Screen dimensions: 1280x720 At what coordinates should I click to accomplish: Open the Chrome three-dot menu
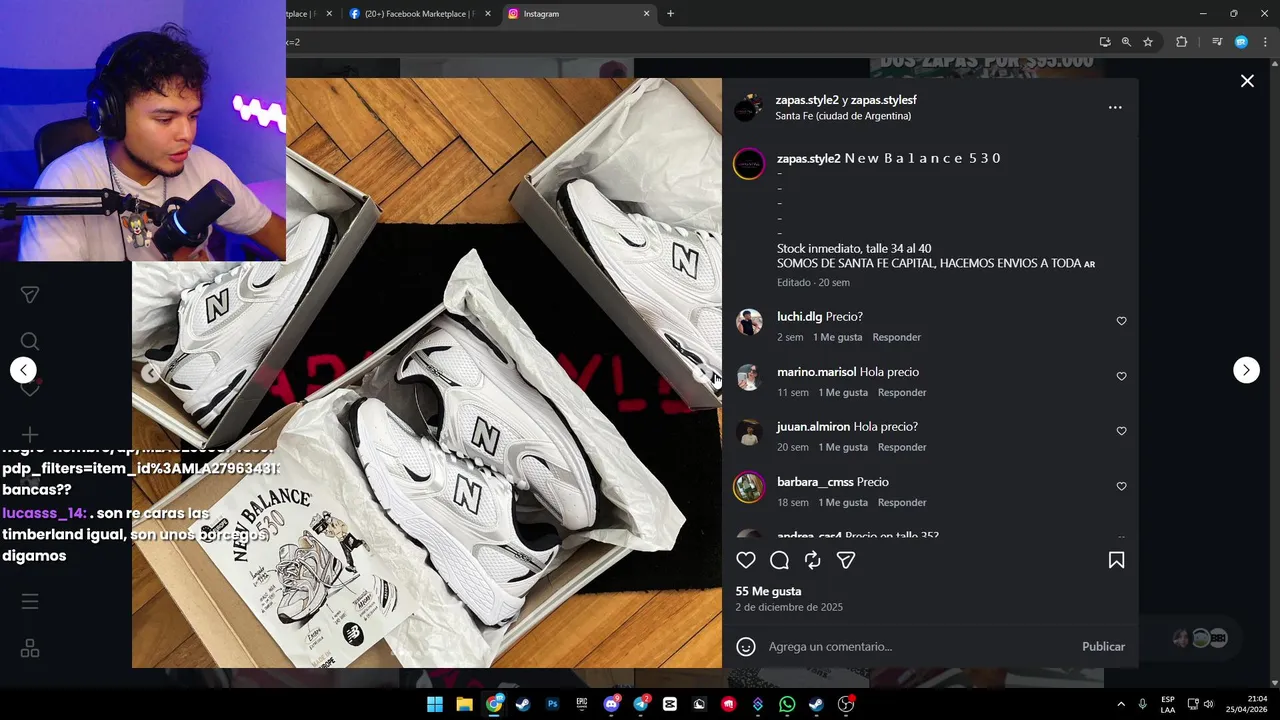1266,42
